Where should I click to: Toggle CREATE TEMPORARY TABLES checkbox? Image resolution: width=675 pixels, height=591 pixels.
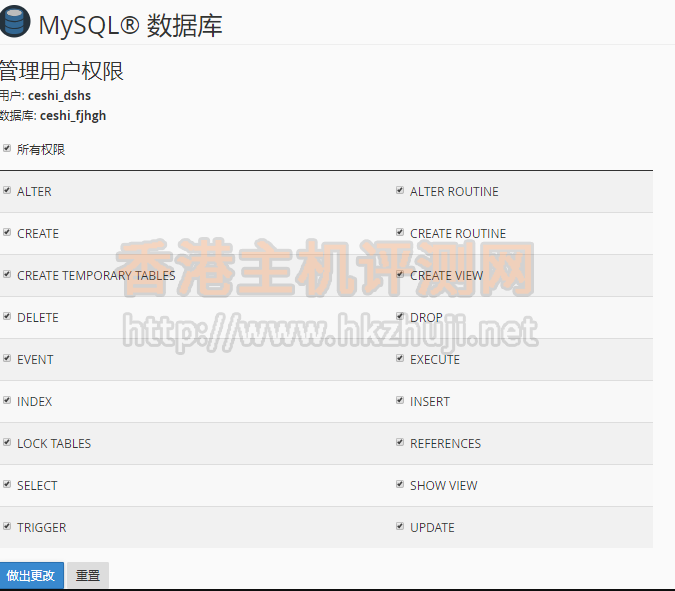7,274
